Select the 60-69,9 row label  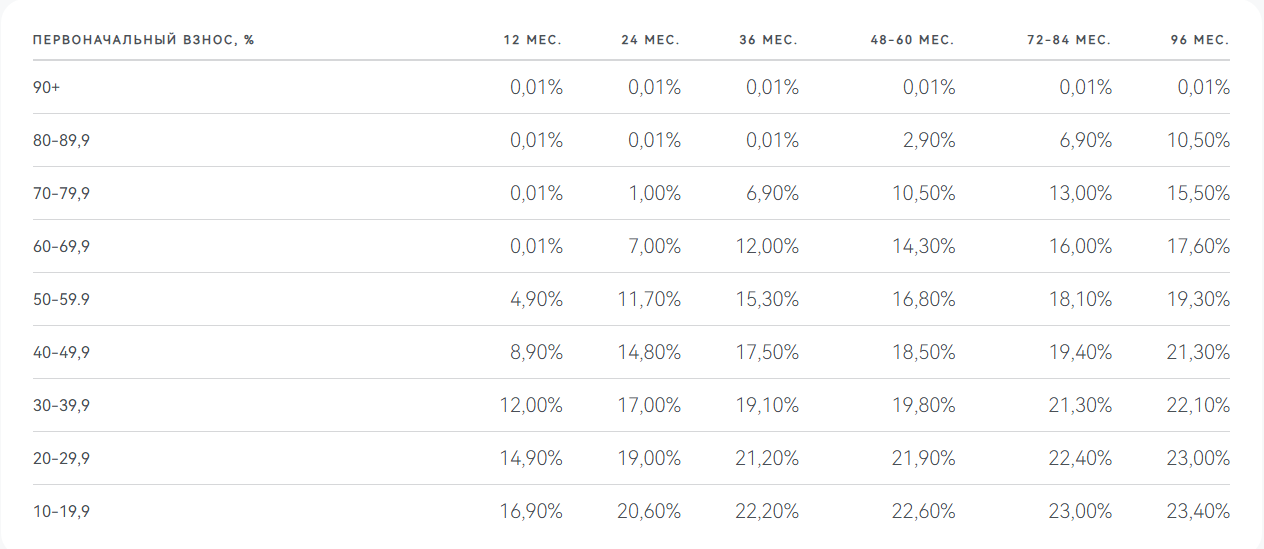pos(62,247)
